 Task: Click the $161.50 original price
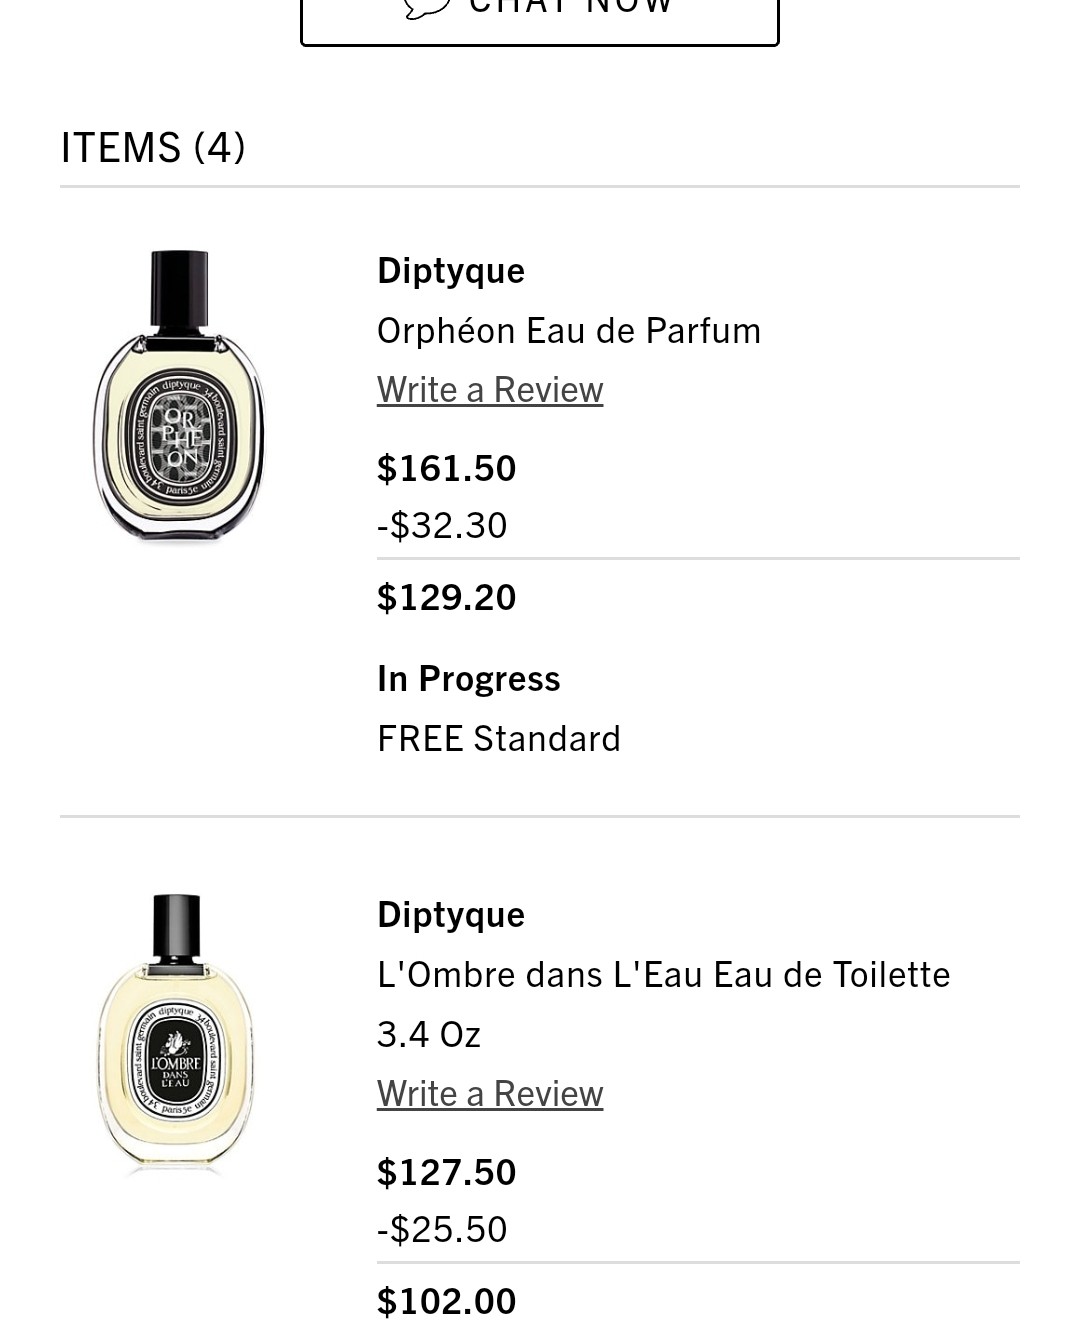point(446,468)
